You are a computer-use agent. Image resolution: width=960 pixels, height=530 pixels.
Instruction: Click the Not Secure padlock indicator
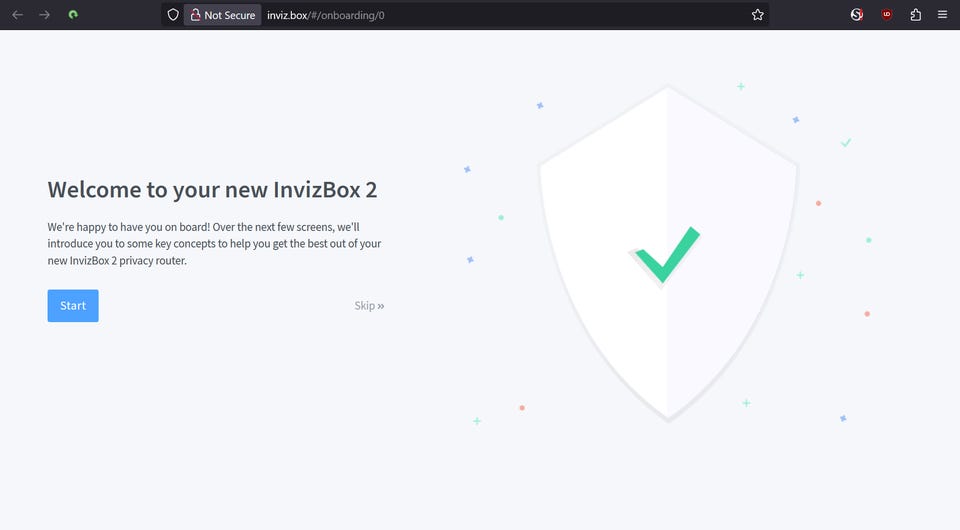[223, 15]
